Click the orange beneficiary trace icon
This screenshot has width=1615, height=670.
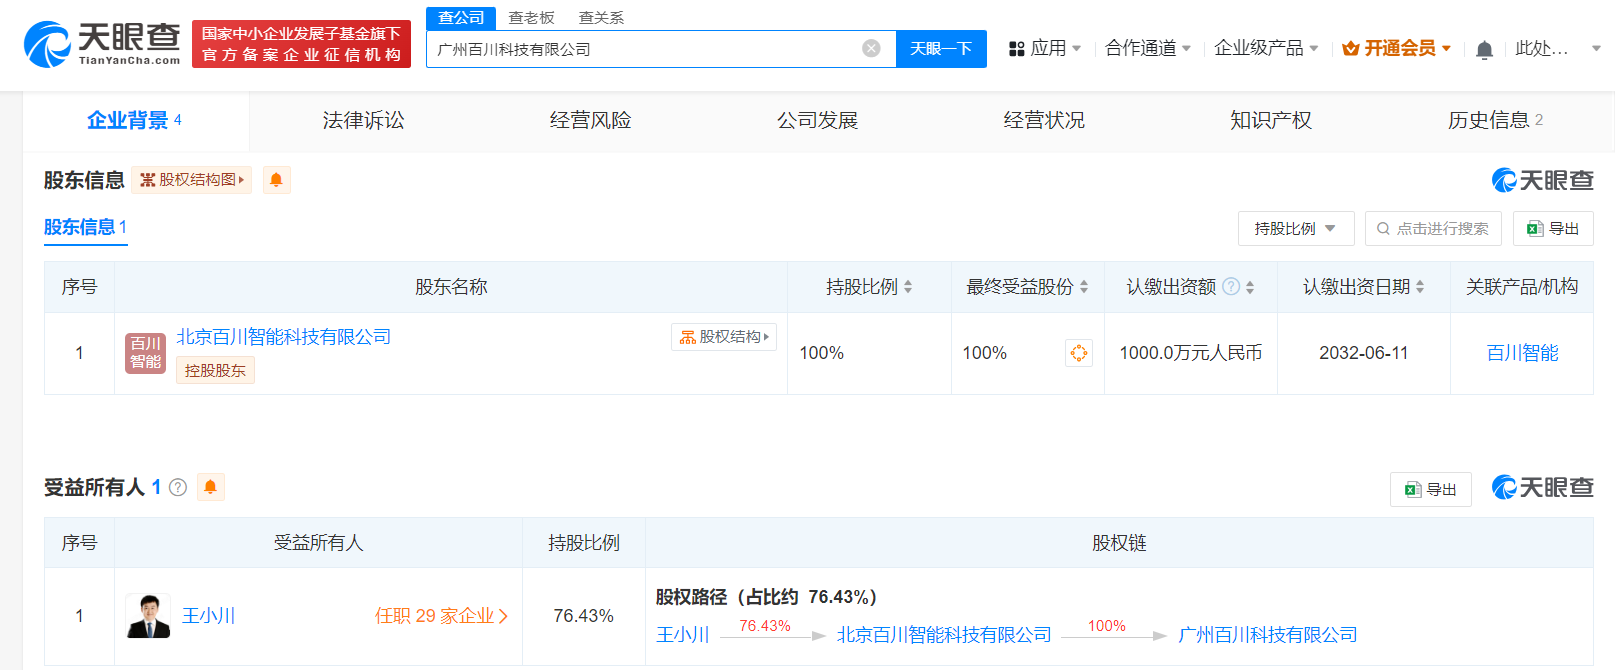1078,353
